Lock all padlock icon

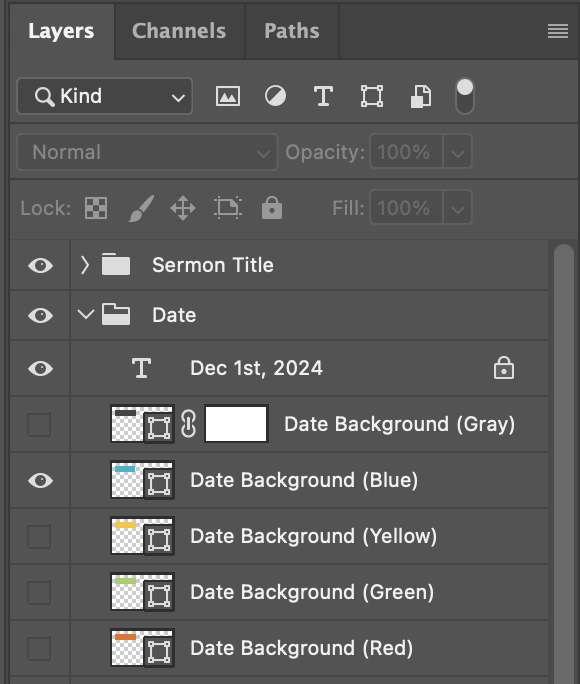pos(272,207)
